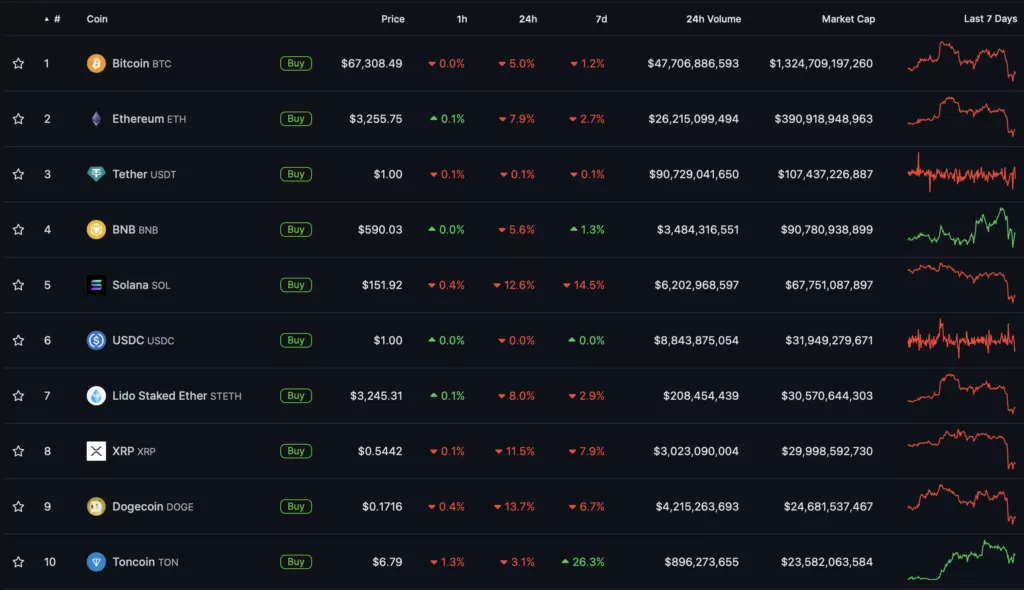This screenshot has width=1024, height=590.
Task: View Solana's 7-day sparkline chart
Action: (961, 282)
